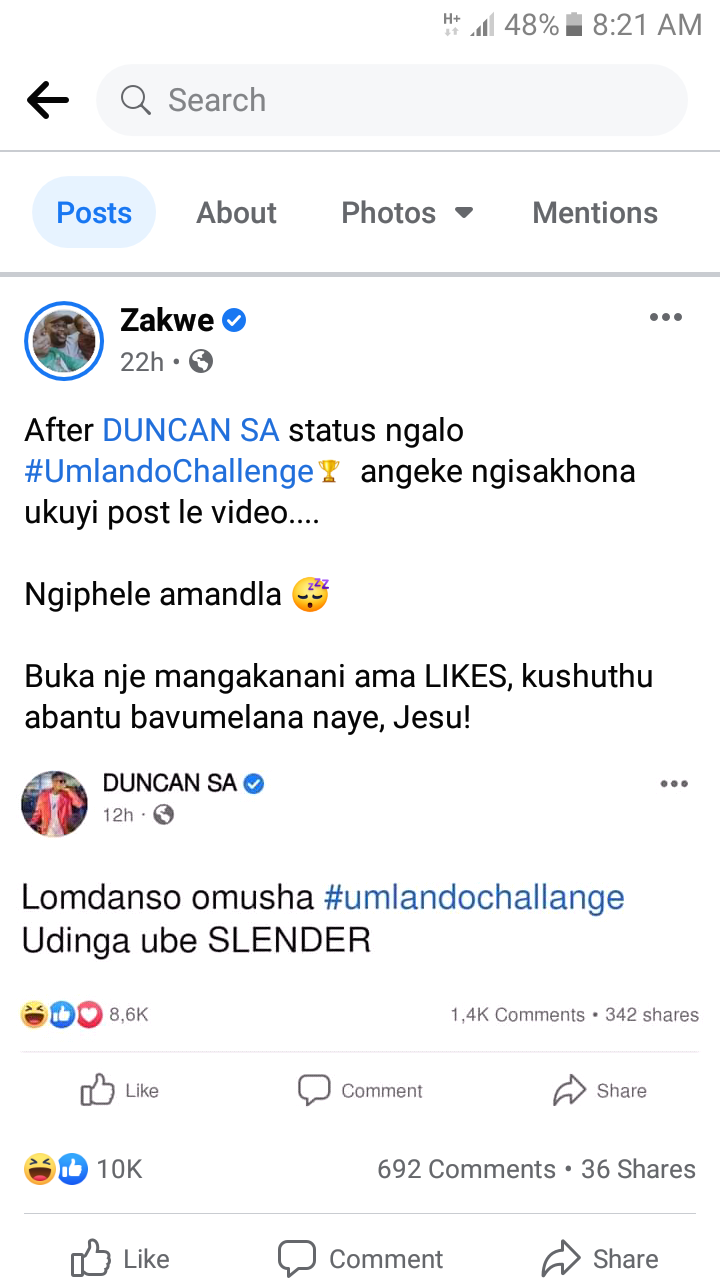The image size is (720, 1280).
Task: Open Zakwe post three-dot options menu
Action: coord(665,317)
